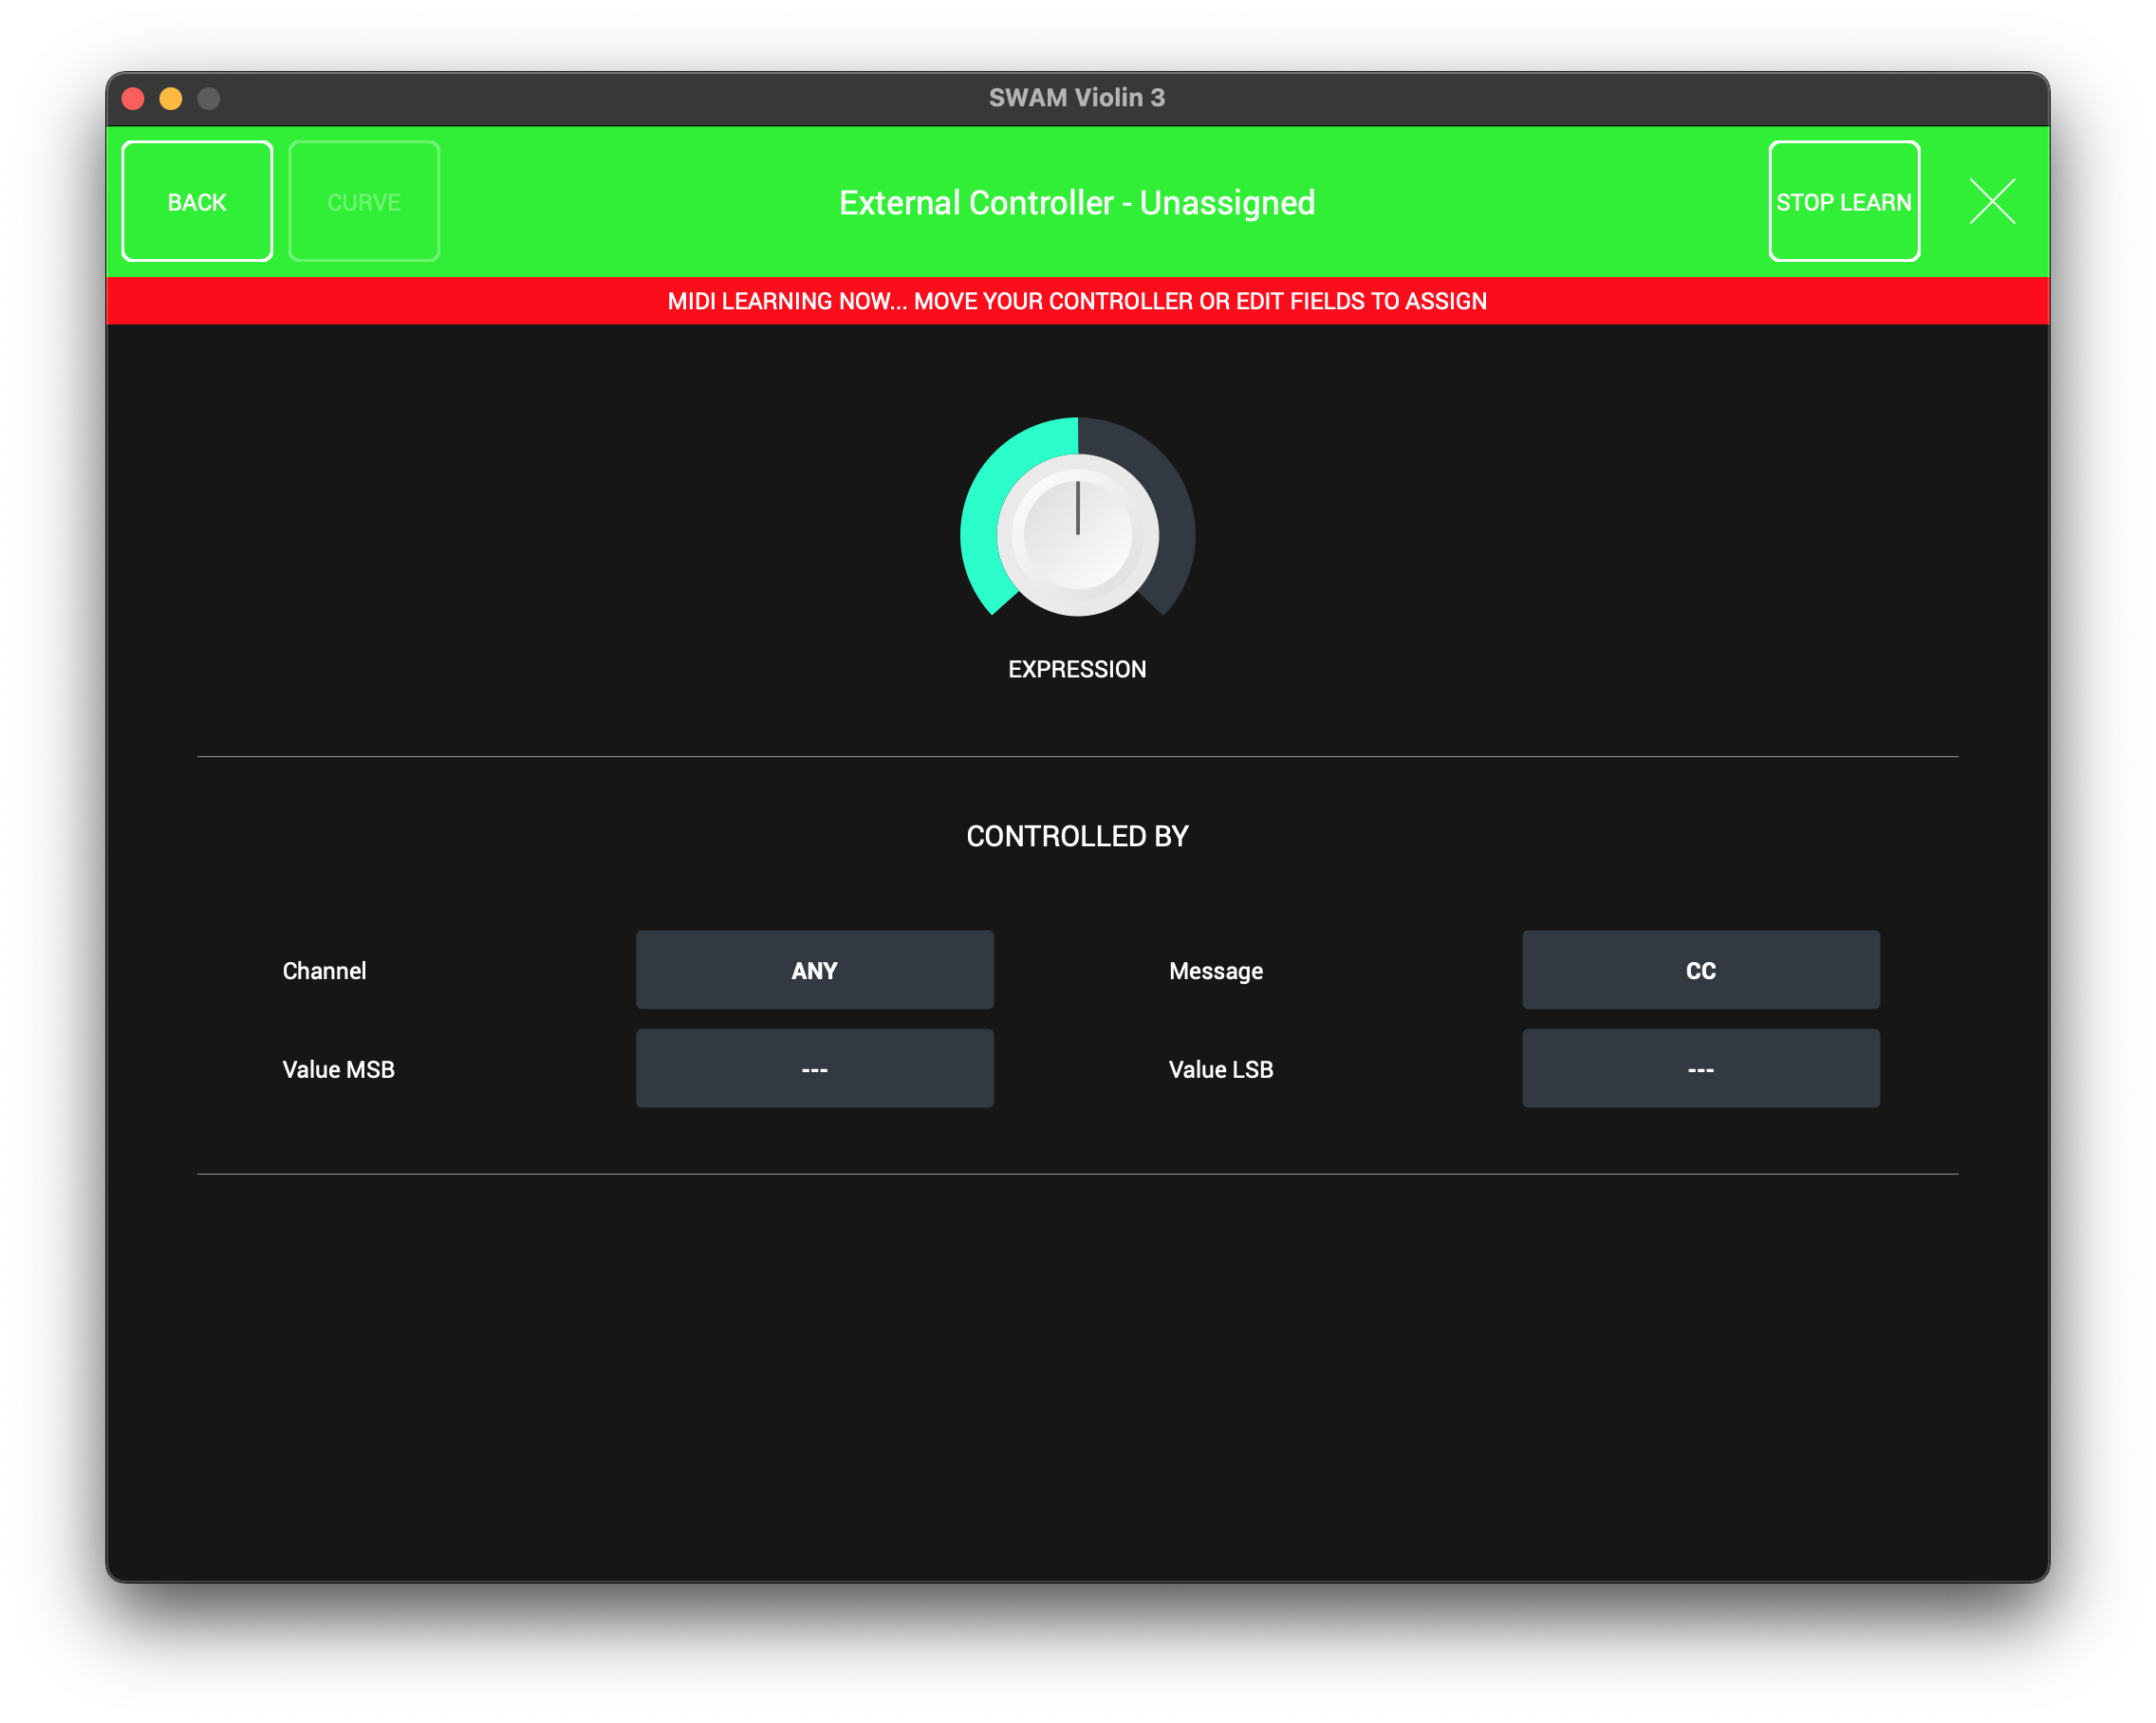Click the Expression knob
The width and height of the screenshot is (2156, 1723).
point(1077,535)
